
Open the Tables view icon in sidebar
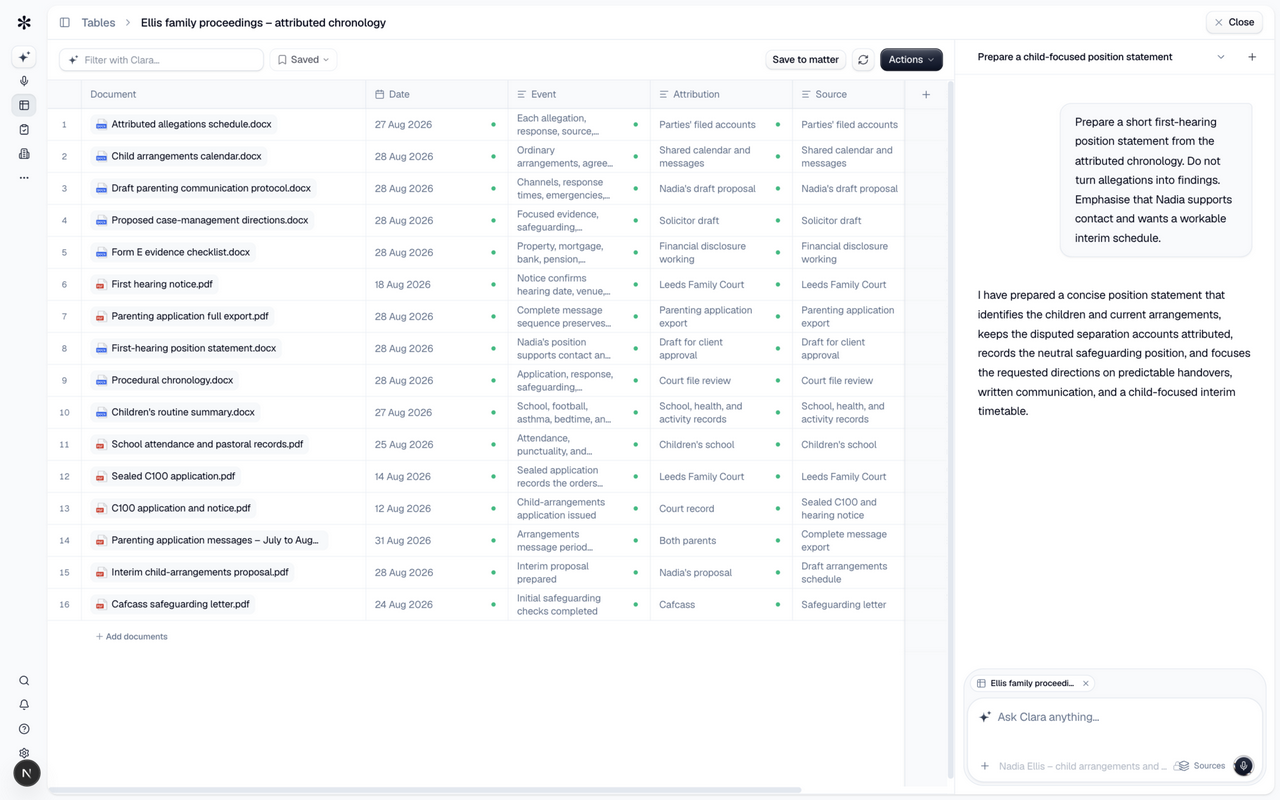(x=24, y=105)
